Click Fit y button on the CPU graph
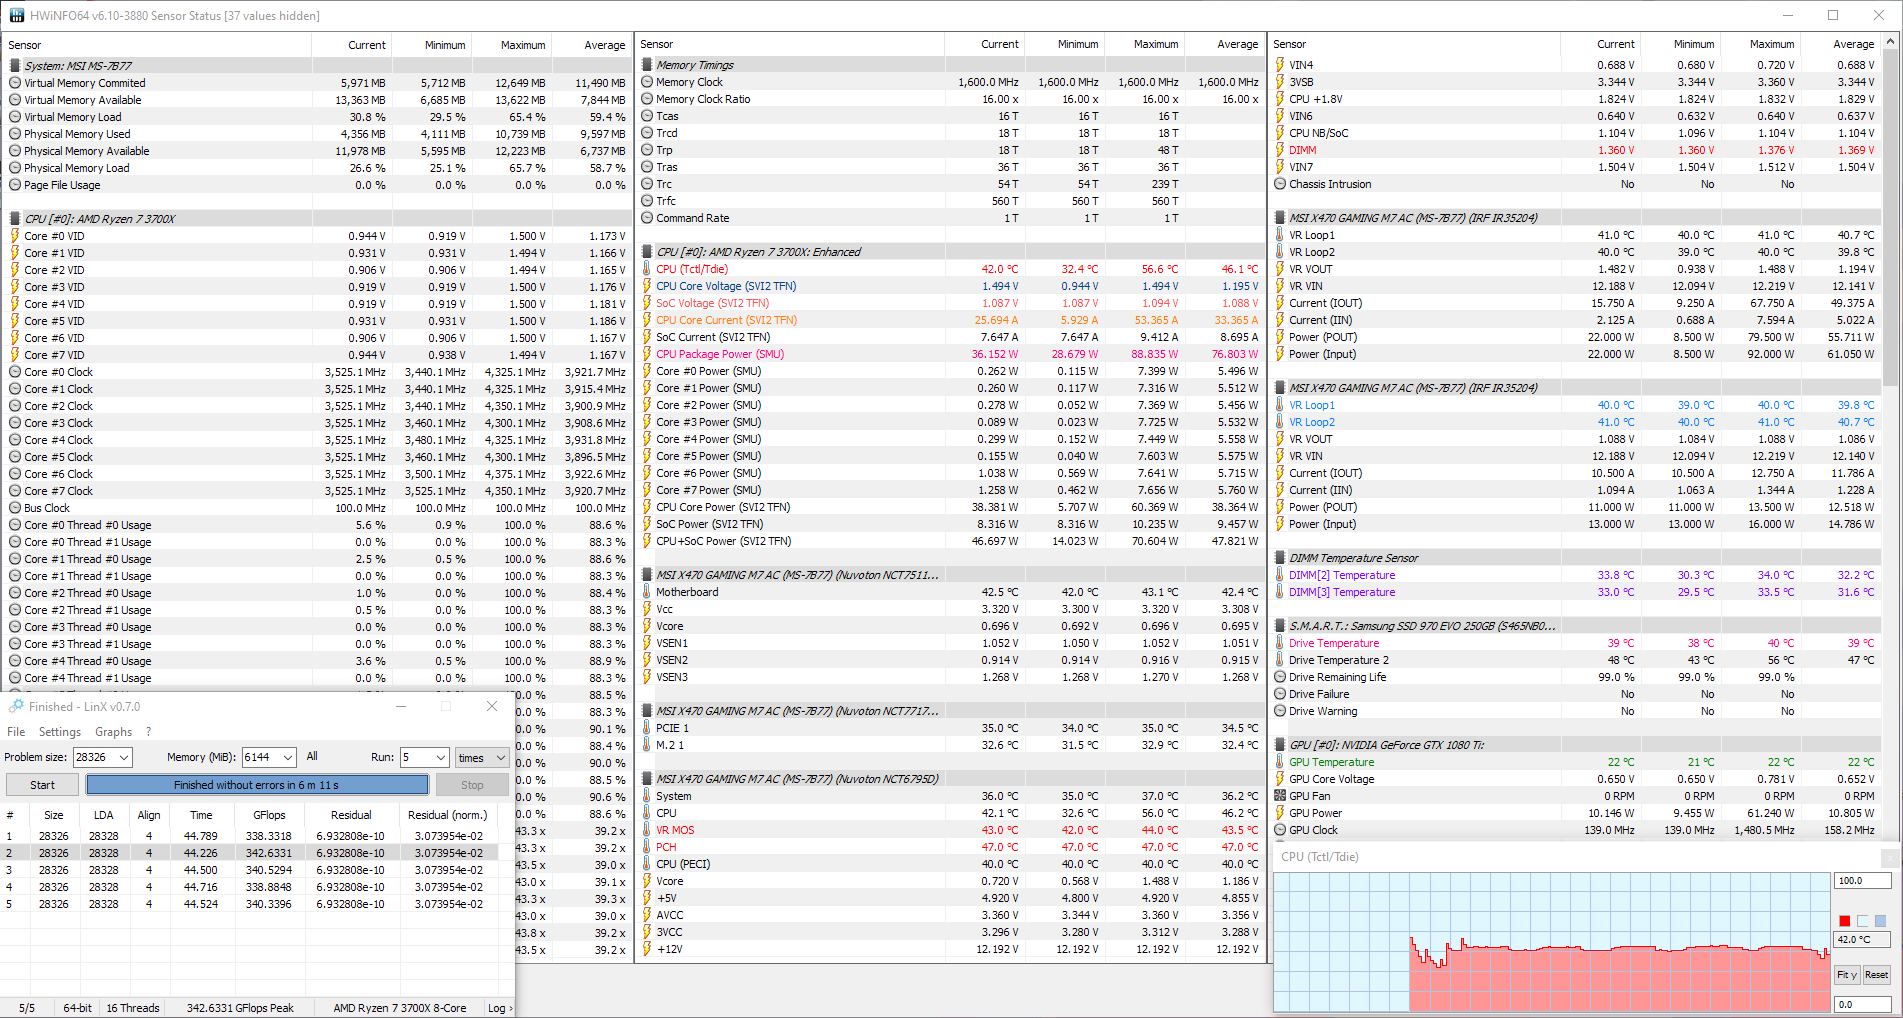This screenshot has width=1903, height=1018. coord(1847,974)
